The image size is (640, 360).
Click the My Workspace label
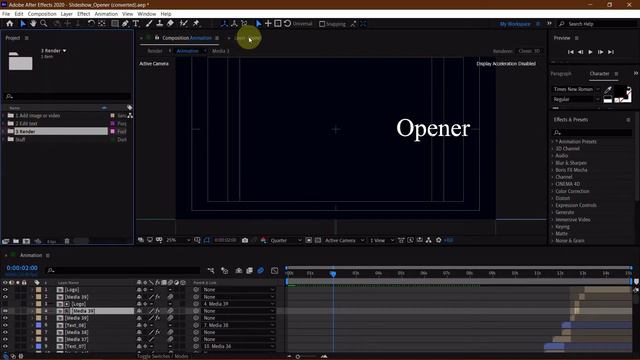pyautogui.click(x=515, y=24)
